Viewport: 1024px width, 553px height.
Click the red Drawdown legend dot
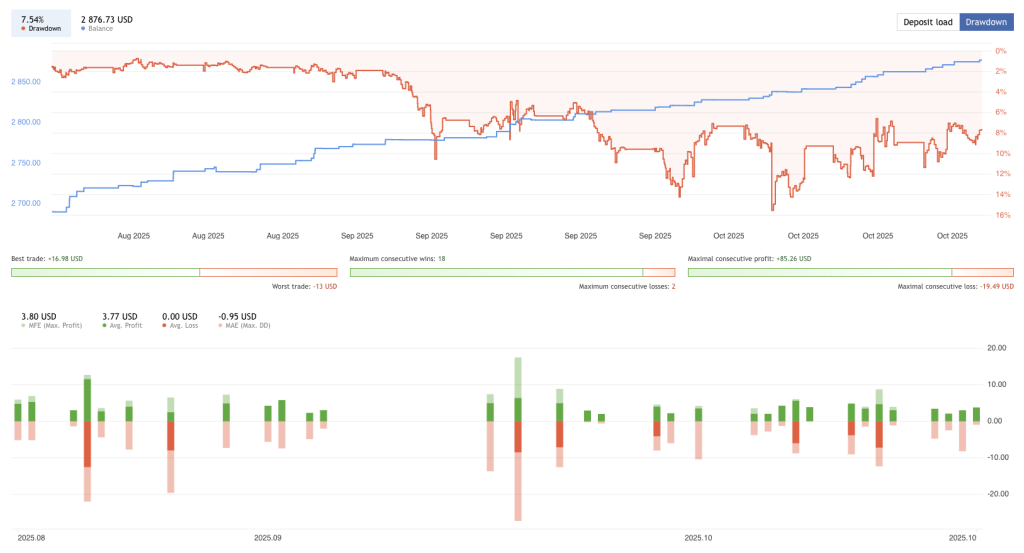pos(23,29)
